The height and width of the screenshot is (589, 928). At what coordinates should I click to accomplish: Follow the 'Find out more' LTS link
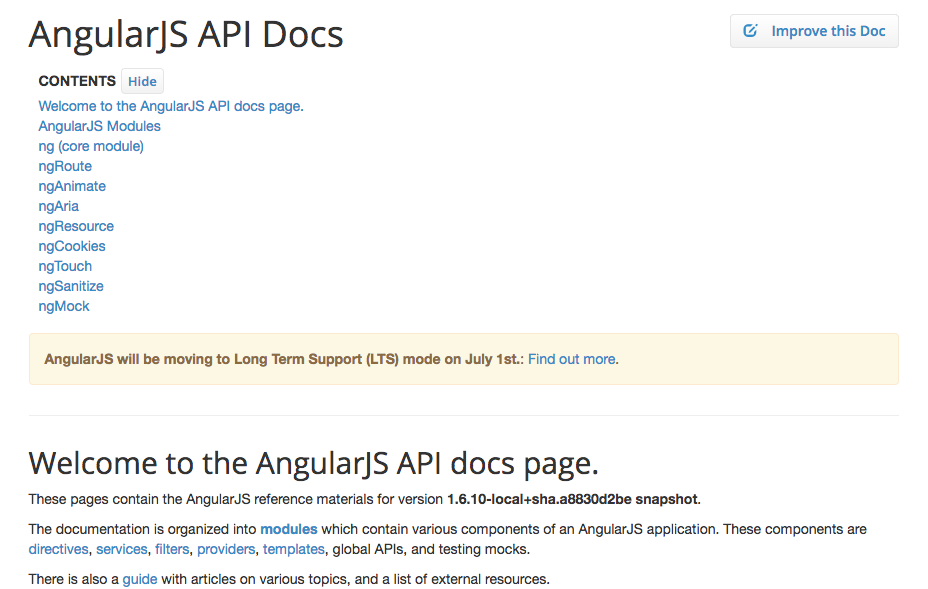[x=572, y=359]
